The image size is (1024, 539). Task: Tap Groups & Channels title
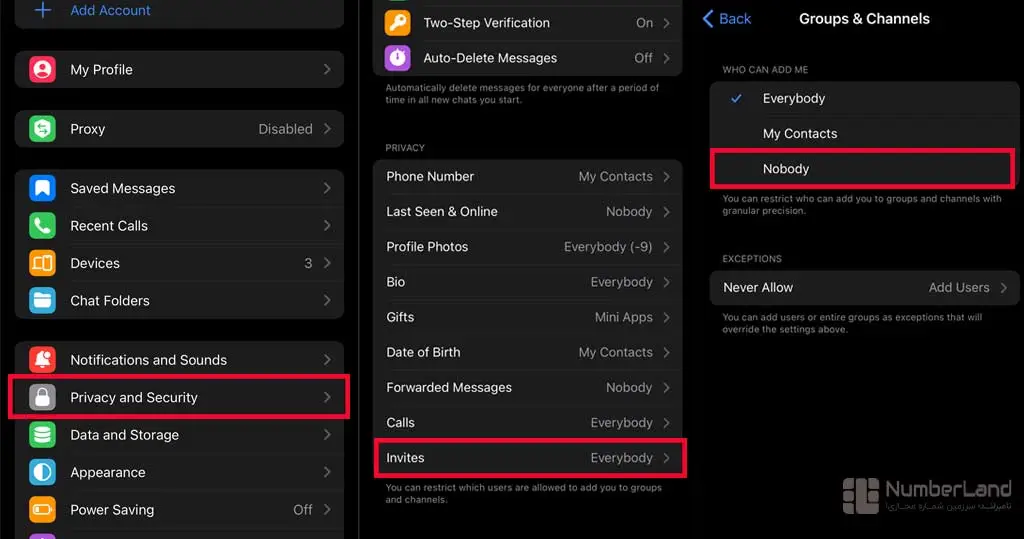coord(864,18)
